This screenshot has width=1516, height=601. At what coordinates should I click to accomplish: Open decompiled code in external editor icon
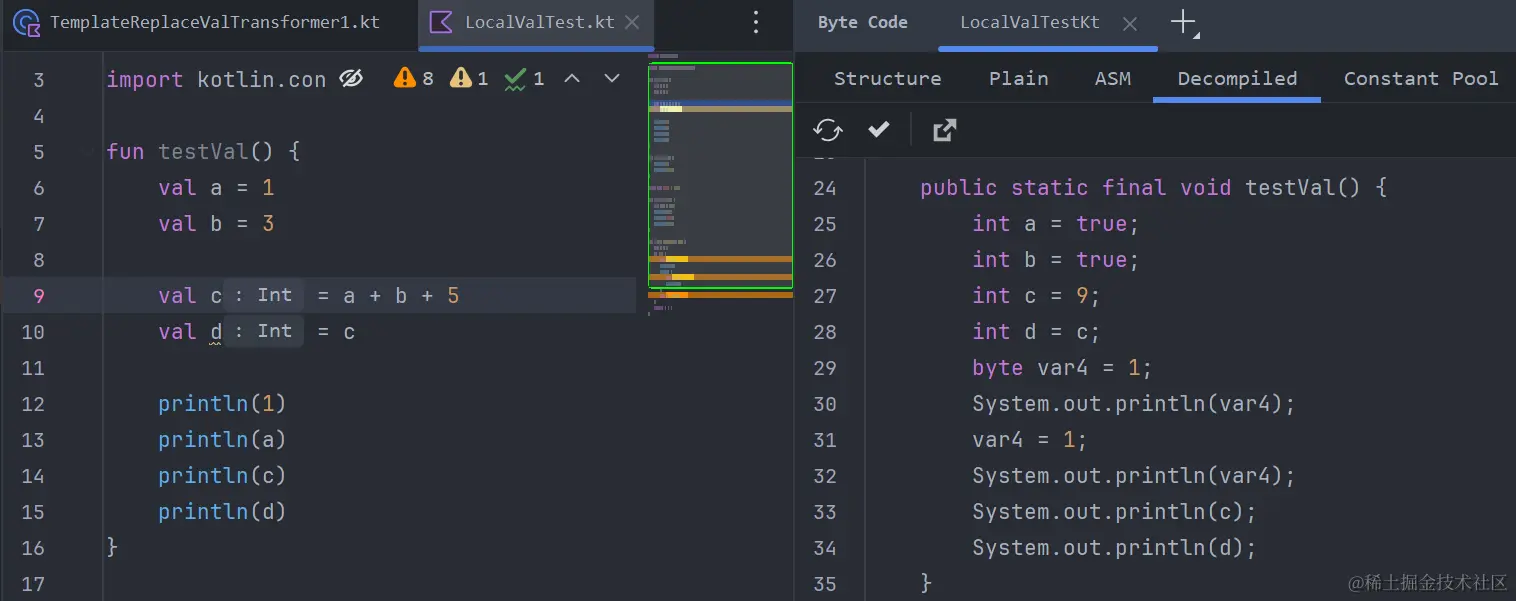click(x=944, y=129)
